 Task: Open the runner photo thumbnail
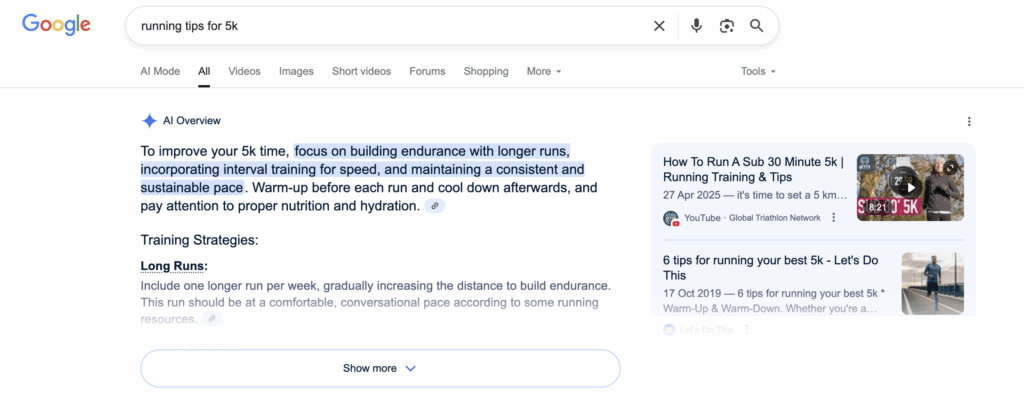[933, 284]
